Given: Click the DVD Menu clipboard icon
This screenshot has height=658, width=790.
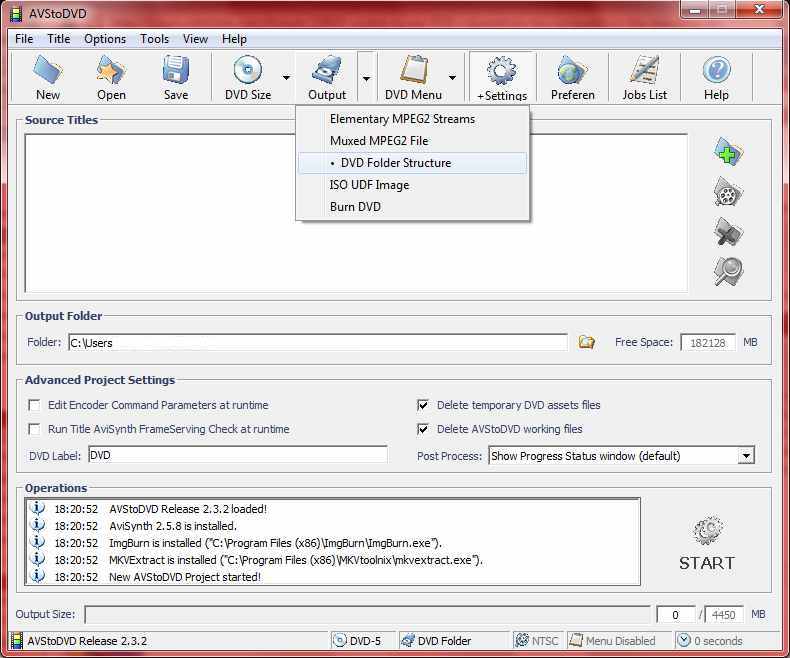Looking at the screenshot, I should tap(414, 70).
